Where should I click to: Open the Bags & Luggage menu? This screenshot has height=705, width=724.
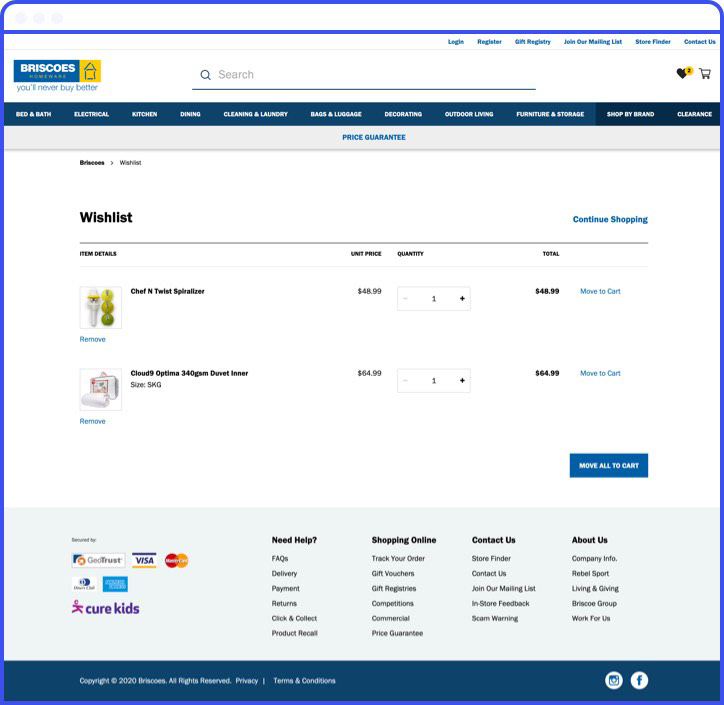pyautogui.click(x=336, y=114)
